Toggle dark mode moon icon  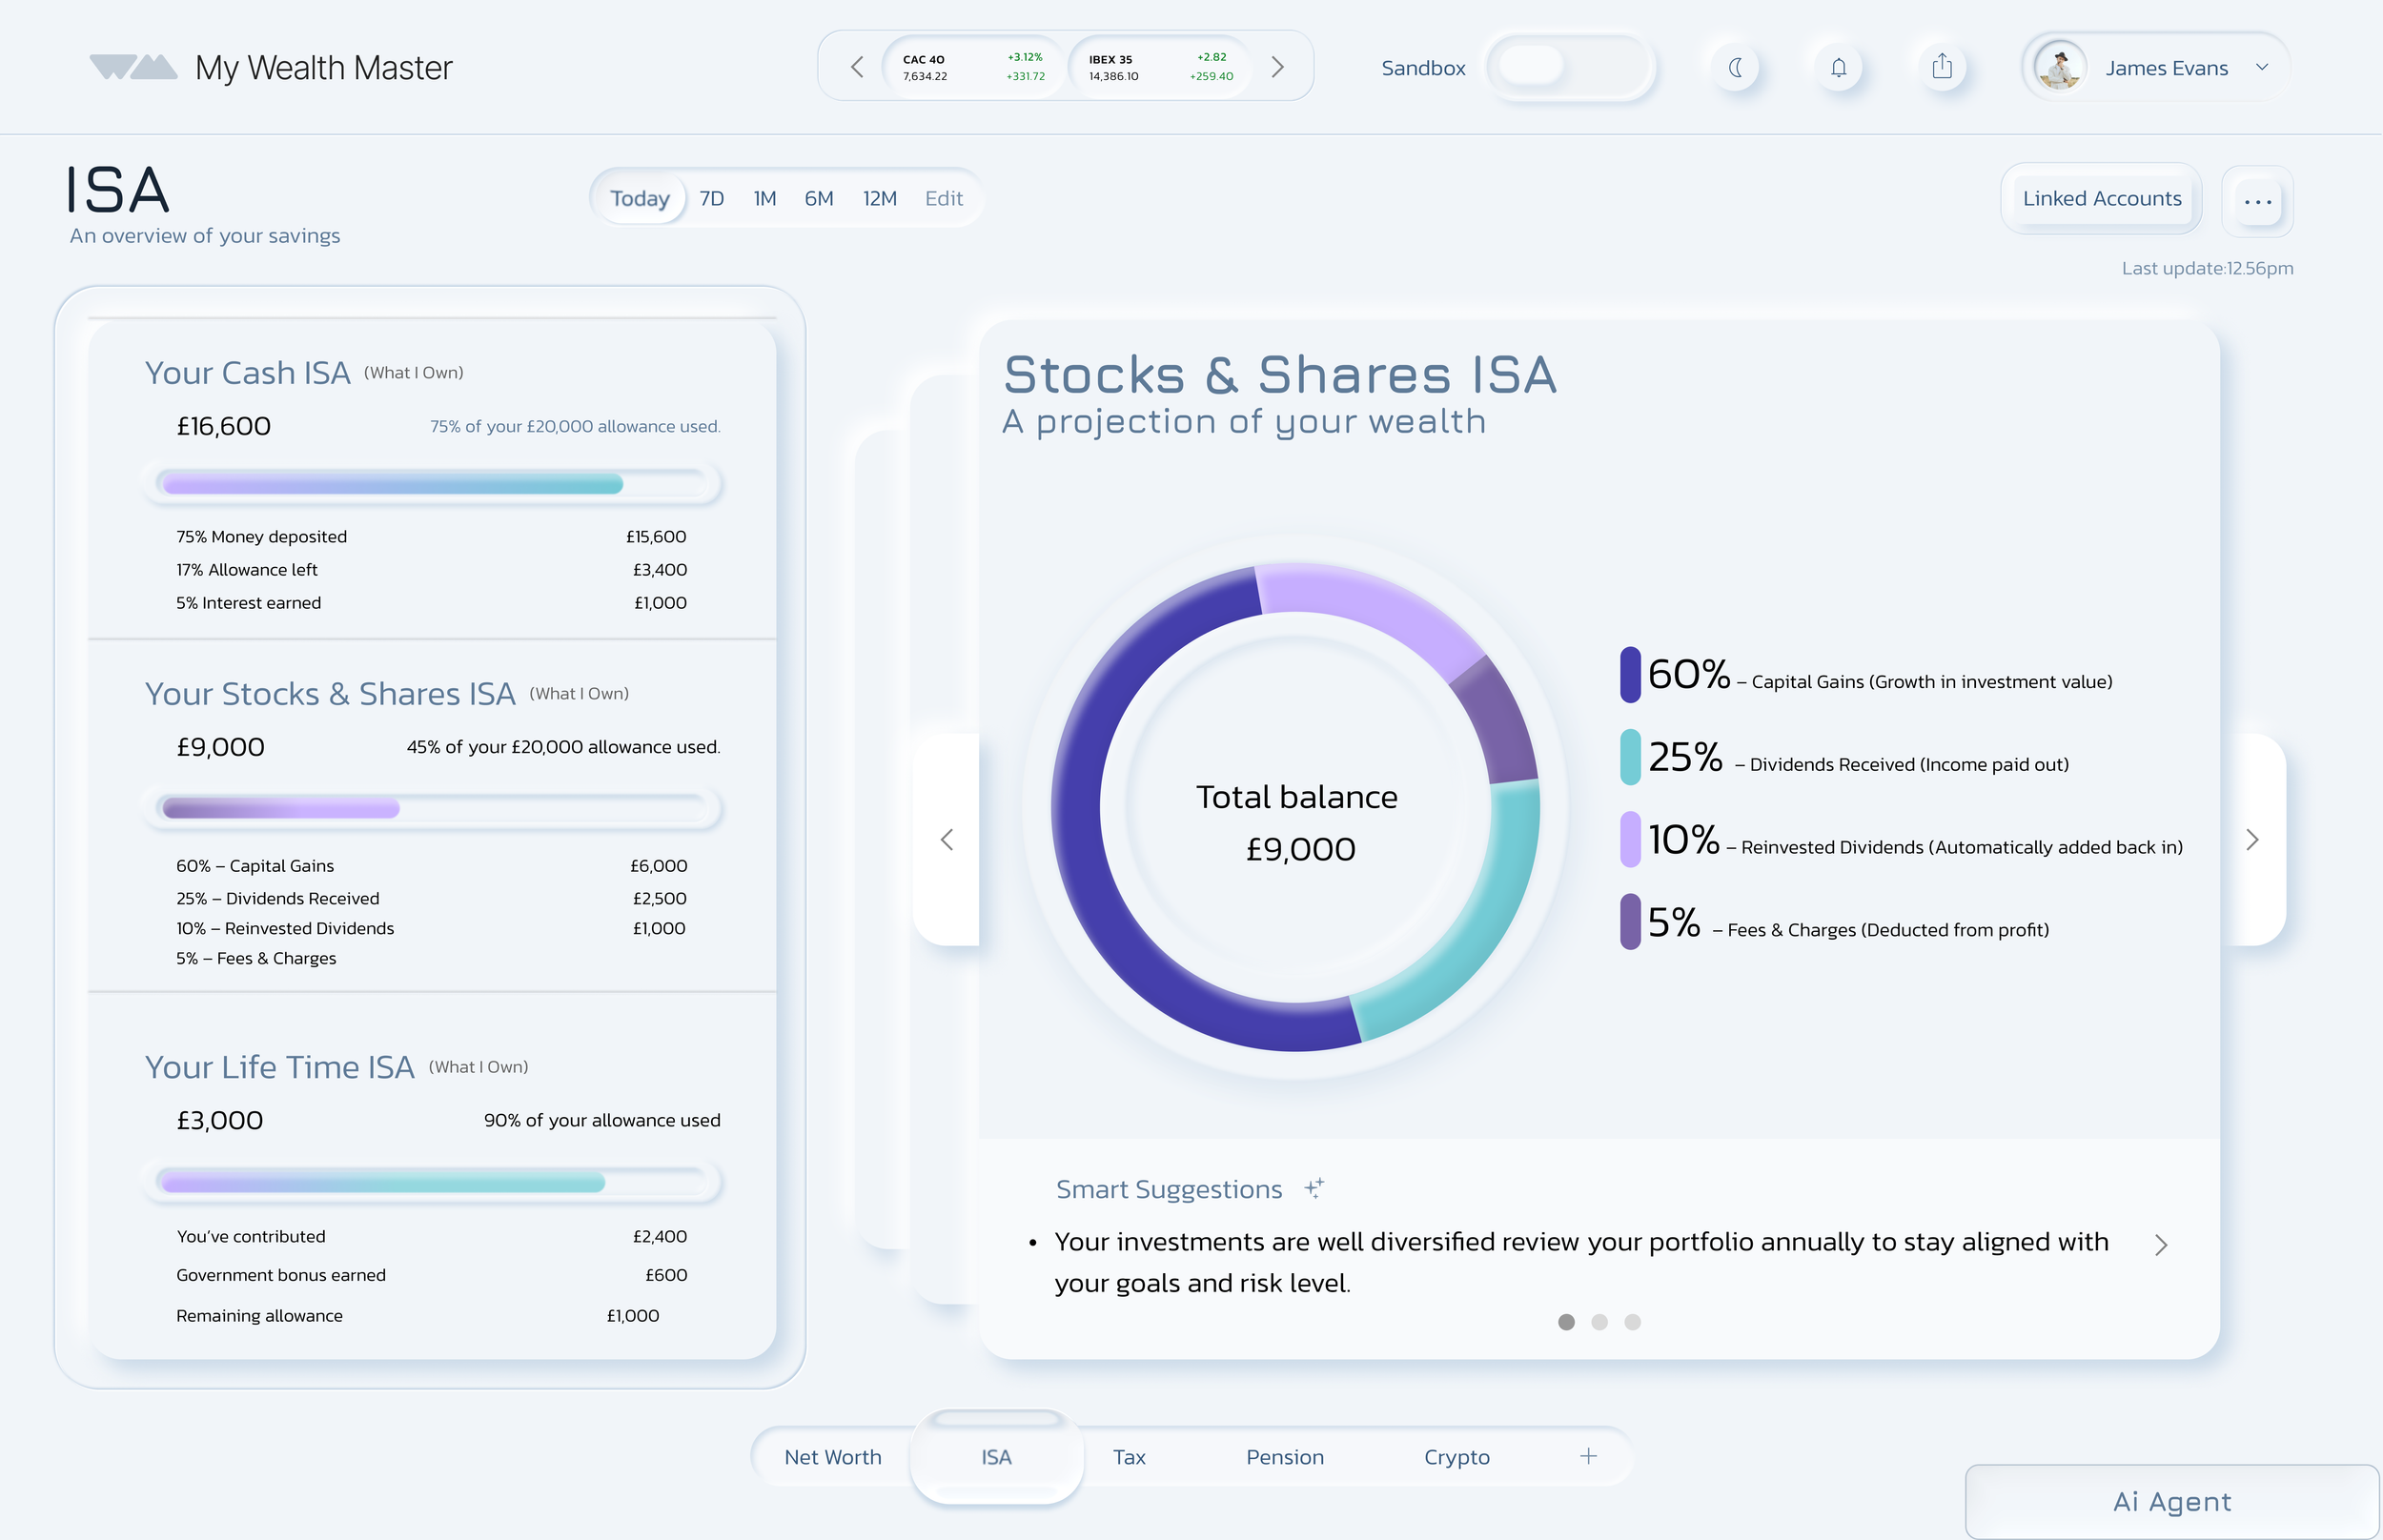click(x=1736, y=68)
